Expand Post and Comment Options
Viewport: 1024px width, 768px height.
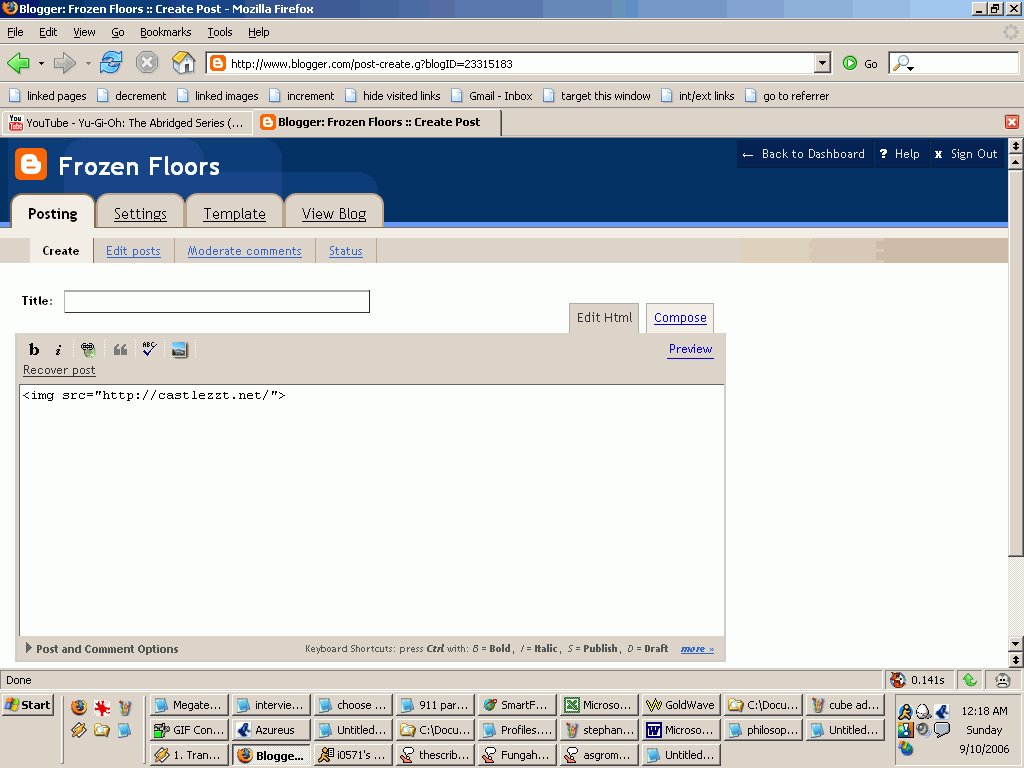tap(100, 649)
